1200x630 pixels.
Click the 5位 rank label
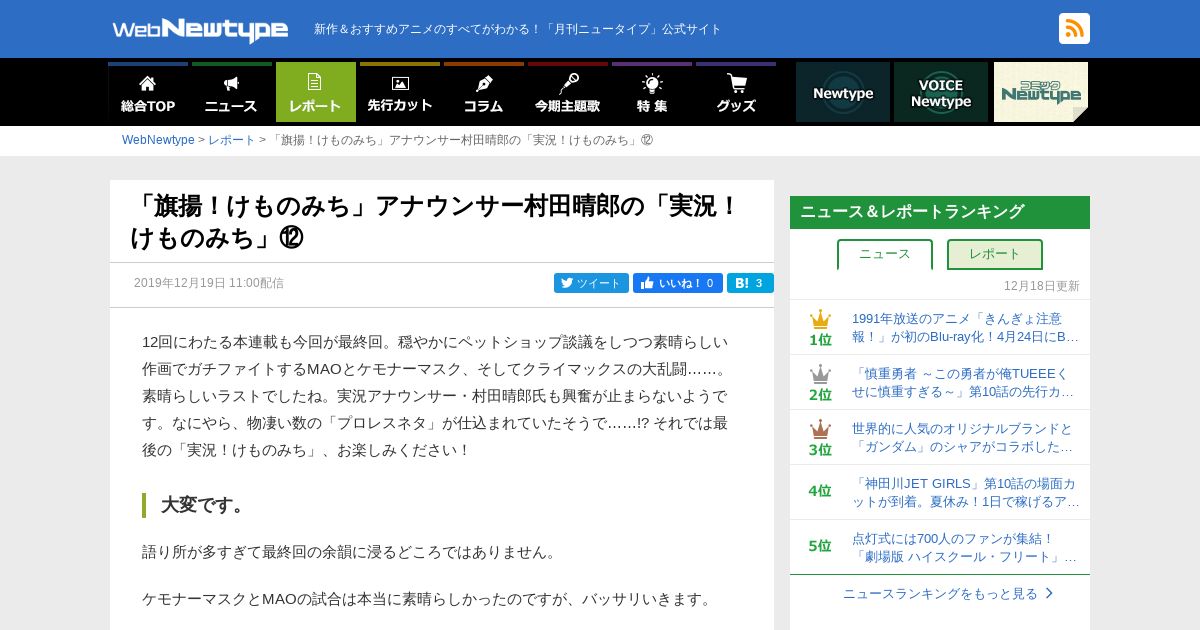coord(820,546)
